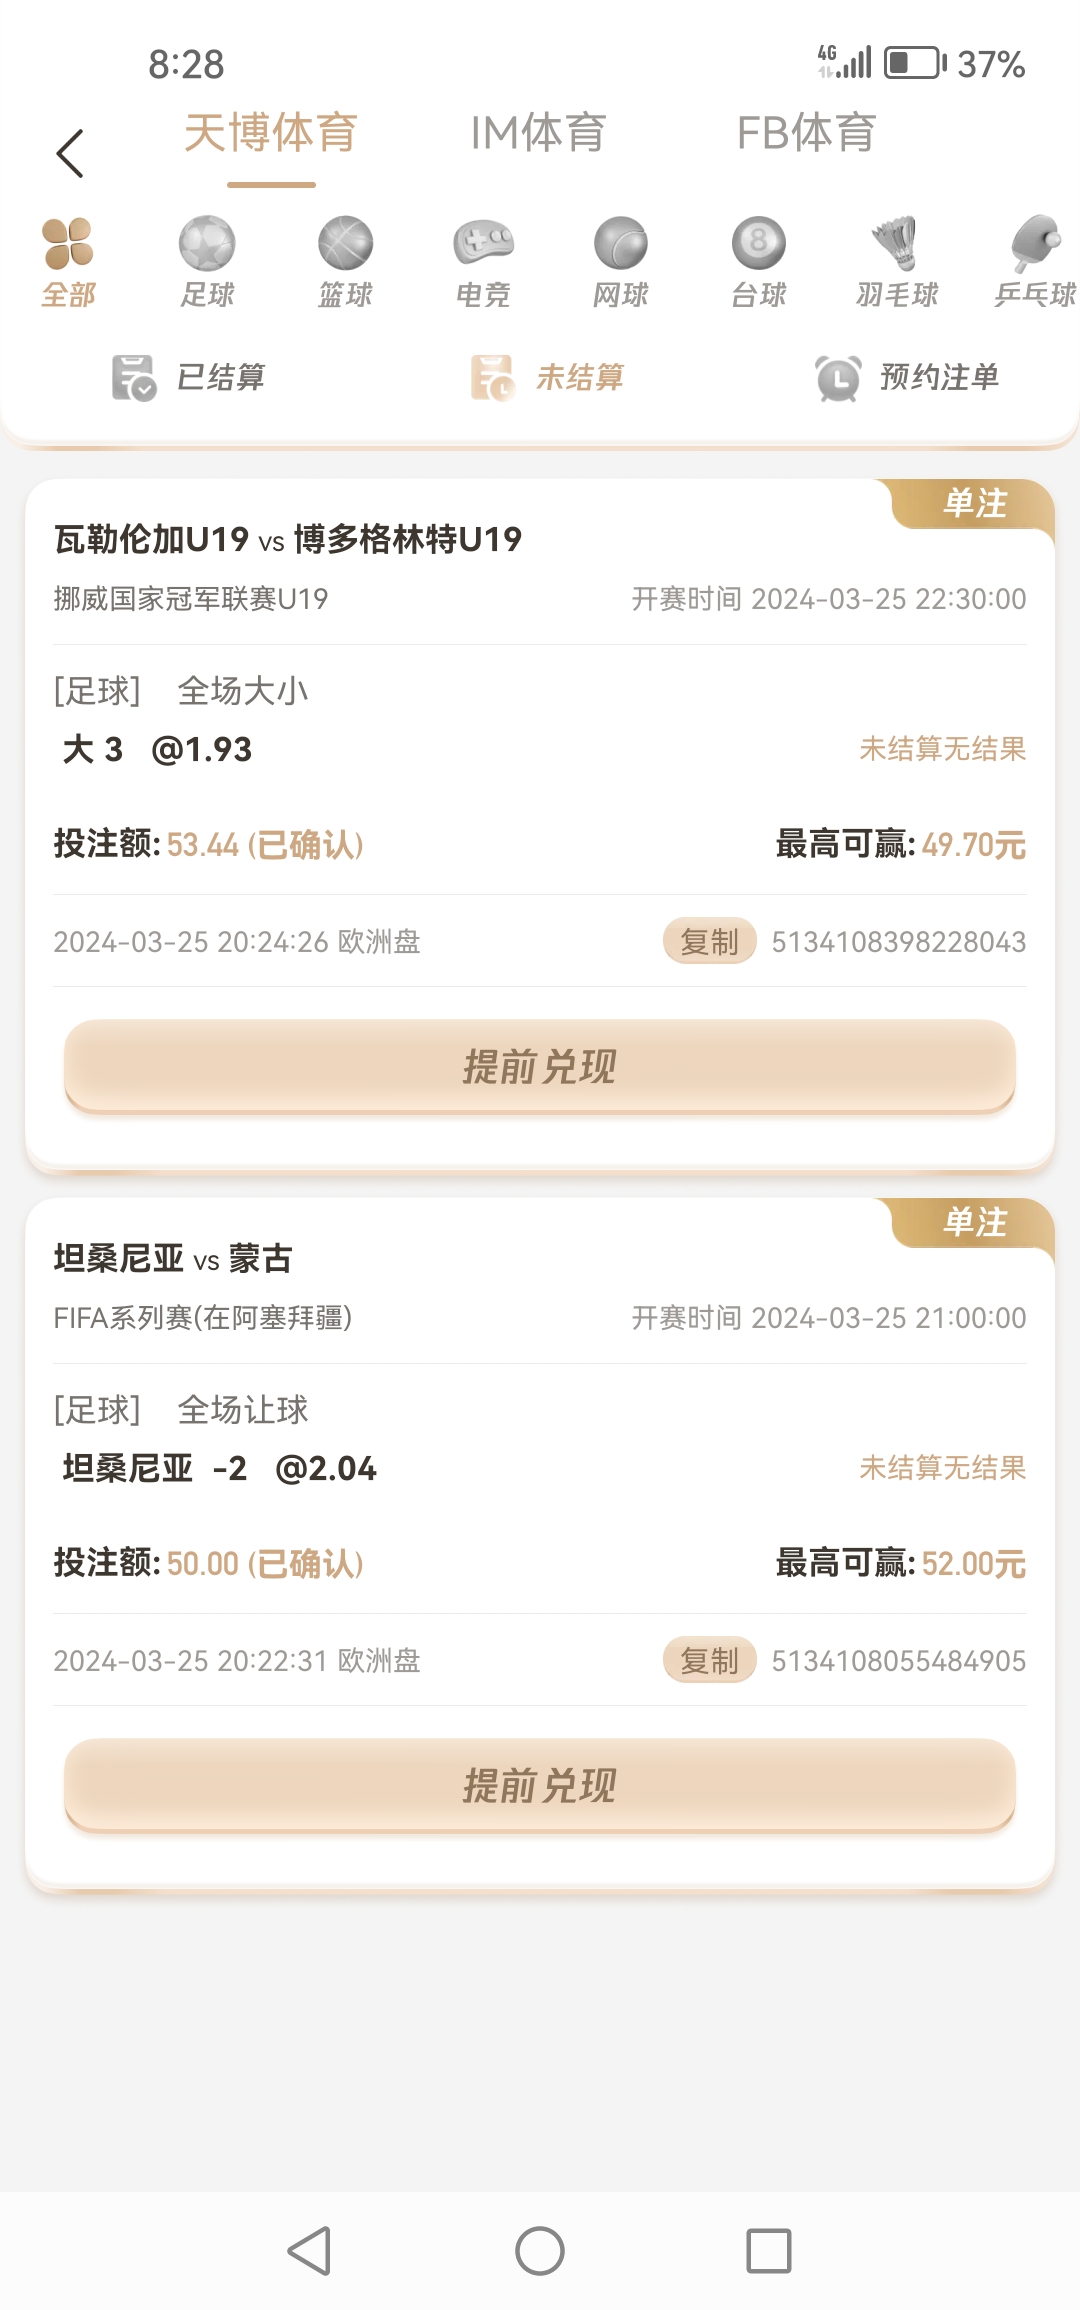Select the 乒乓球 table tennis icon
The width and height of the screenshot is (1080, 2310).
point(1034,244)
